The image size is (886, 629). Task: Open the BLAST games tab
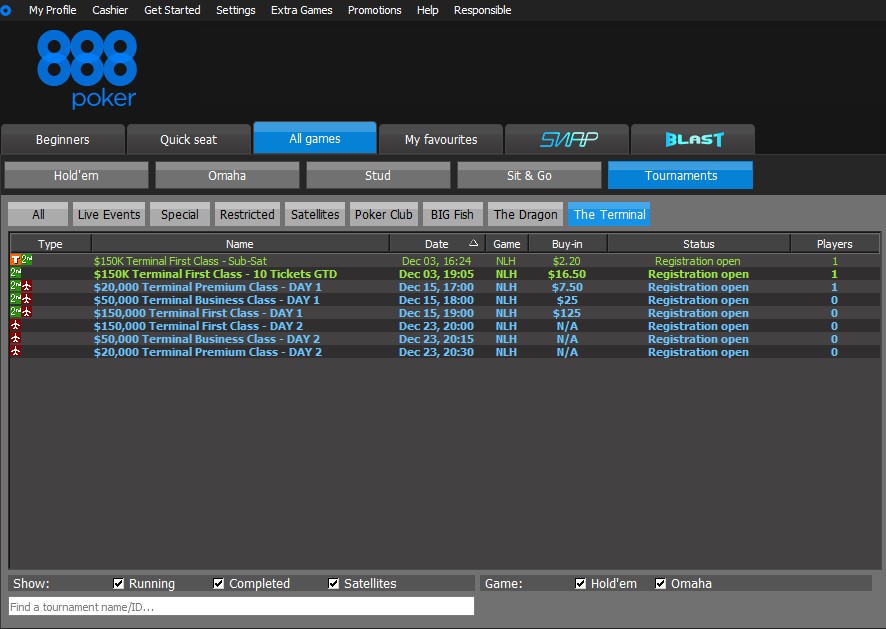[693, 139]
